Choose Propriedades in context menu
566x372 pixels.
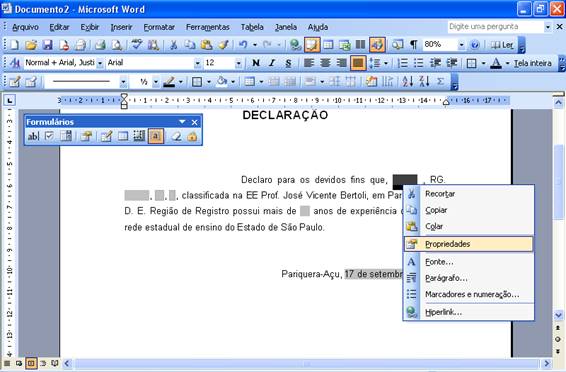469,244
